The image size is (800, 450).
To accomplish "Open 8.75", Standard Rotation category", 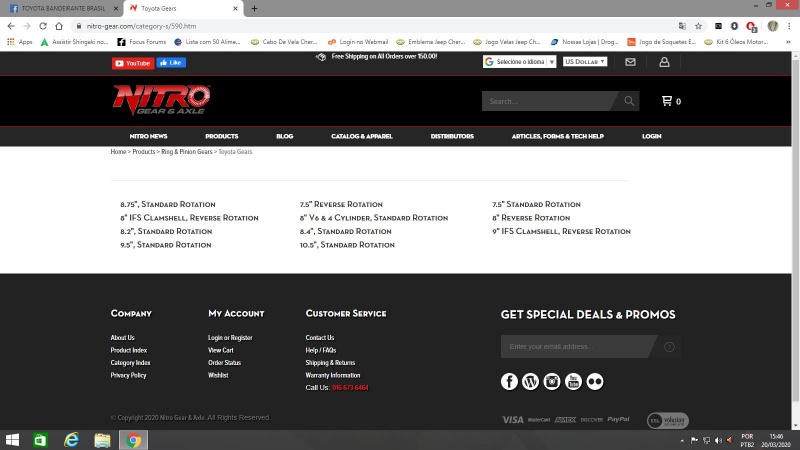I will (168, 204).
